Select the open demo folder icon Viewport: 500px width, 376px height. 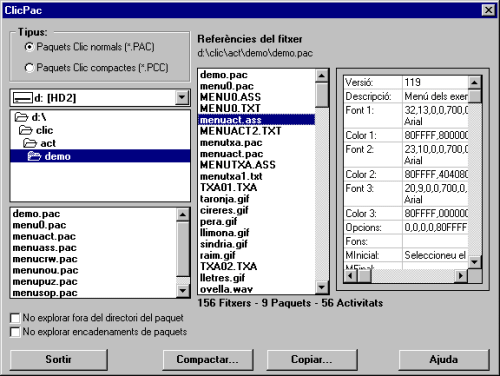(34, 156)
